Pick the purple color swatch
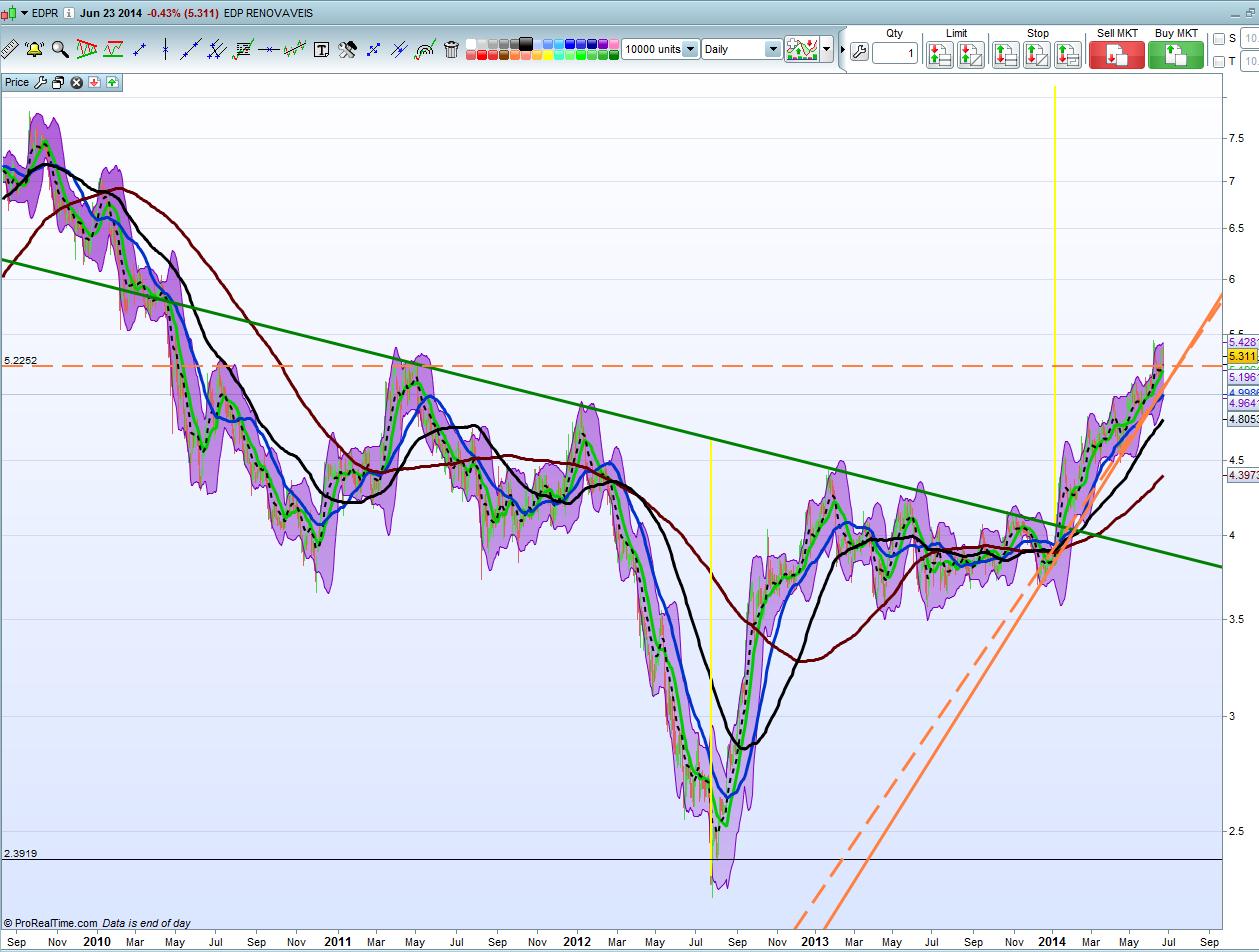This screenshot has height=952, width=1259. (x=603, y=44)
